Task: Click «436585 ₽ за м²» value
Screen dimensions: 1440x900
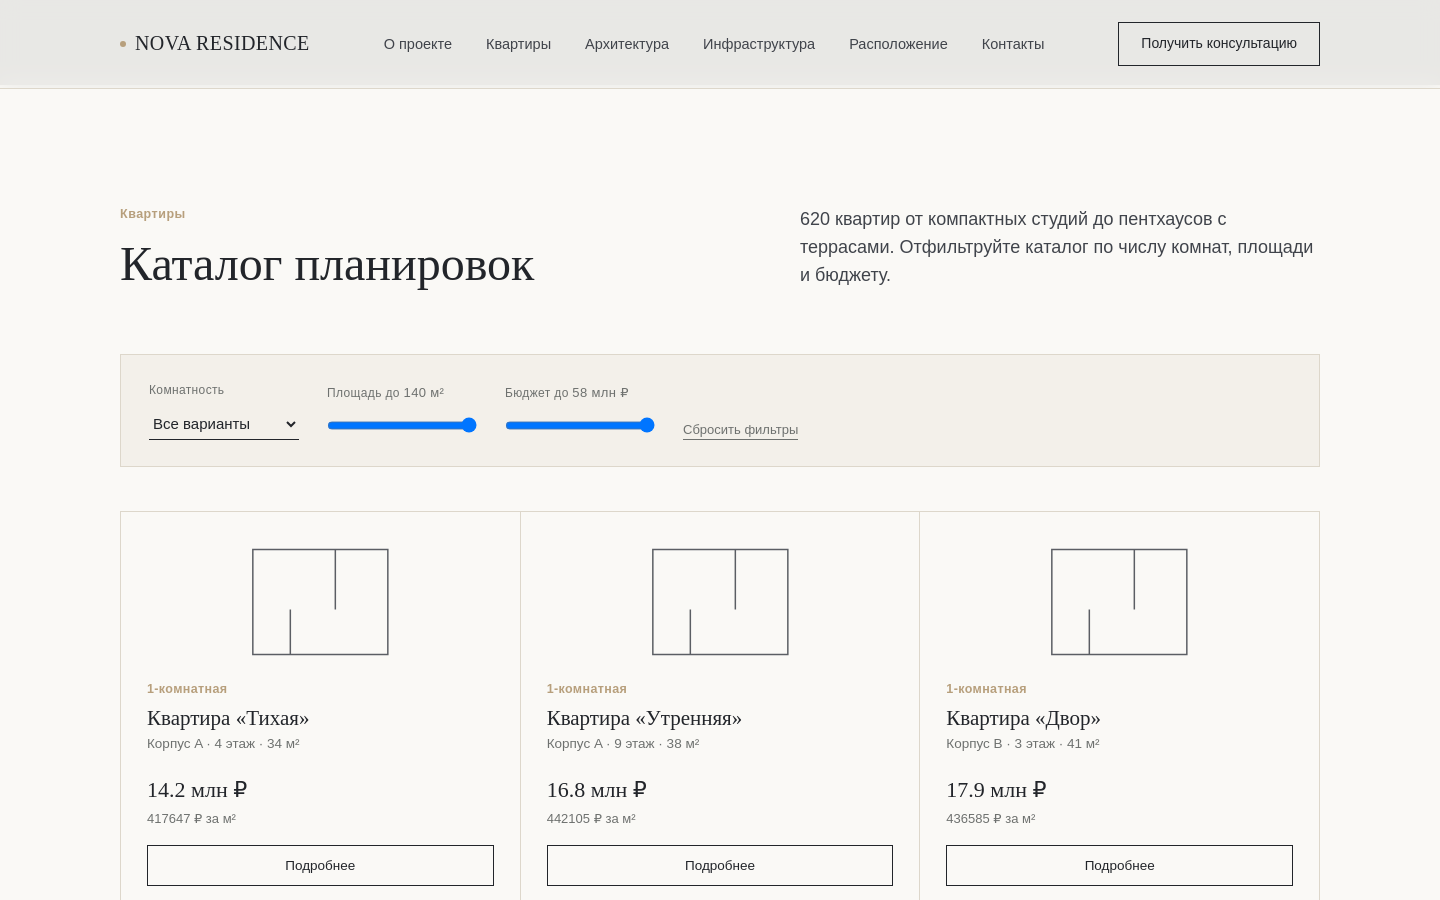Action: 991,819
